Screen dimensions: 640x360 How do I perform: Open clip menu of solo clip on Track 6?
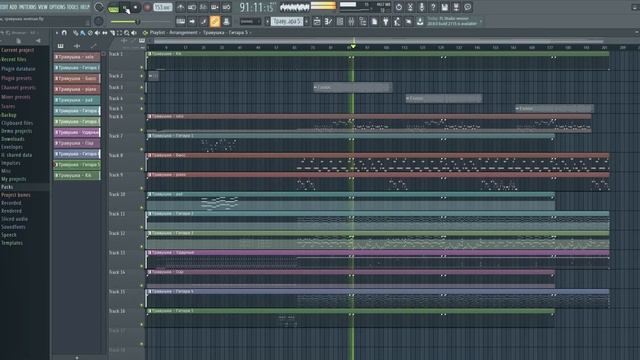pyautogui.click(x=150, y=116)
